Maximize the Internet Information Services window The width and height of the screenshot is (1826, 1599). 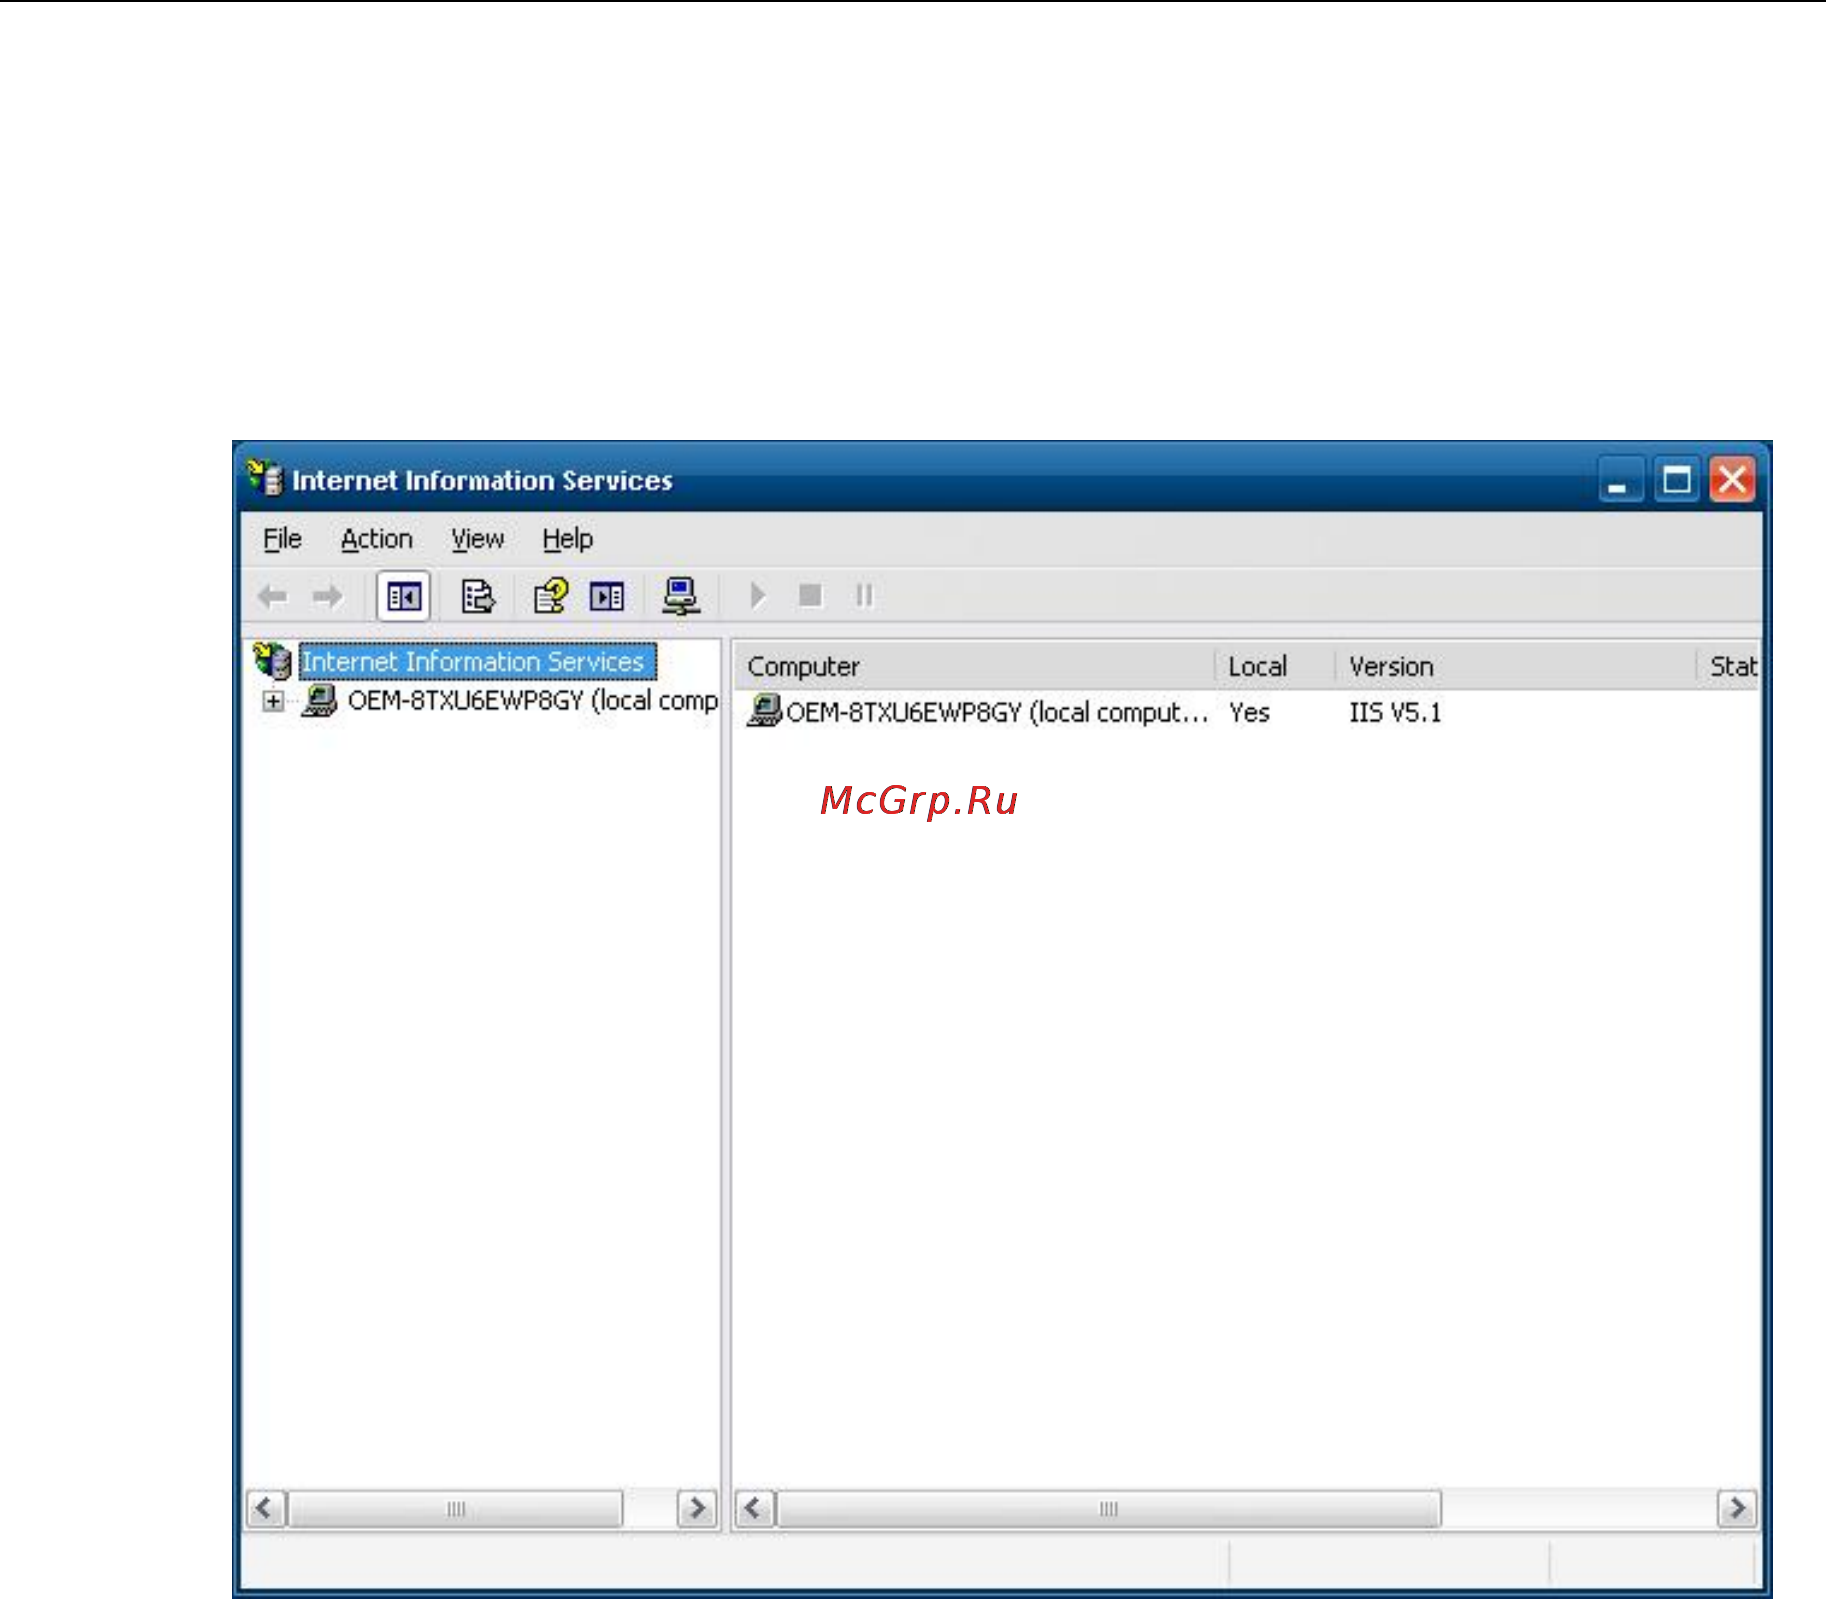click(x=1677, y=480)
